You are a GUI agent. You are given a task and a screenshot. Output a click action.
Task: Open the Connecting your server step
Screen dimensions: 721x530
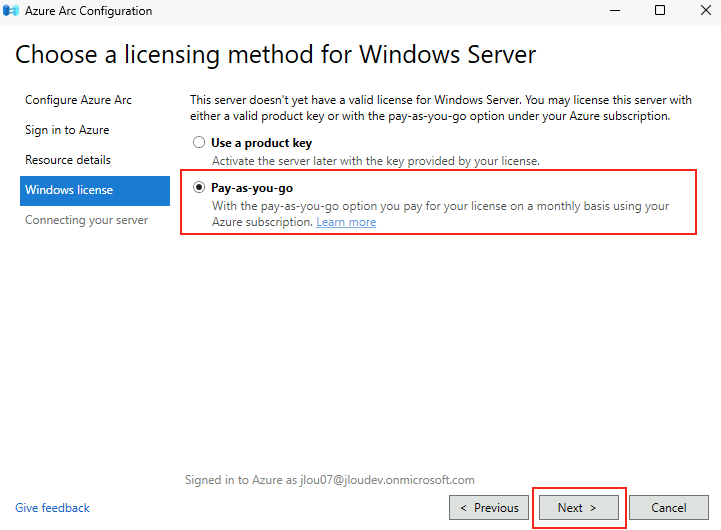(86, 220)
